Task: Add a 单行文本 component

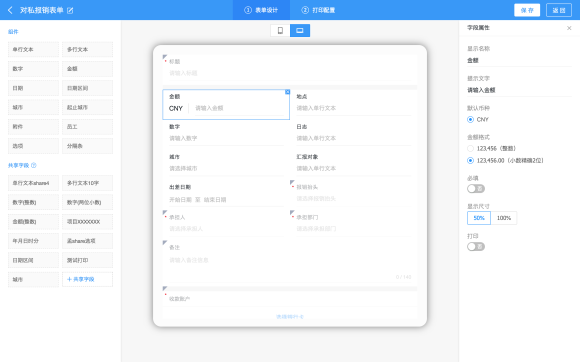Action: [33, 50]
